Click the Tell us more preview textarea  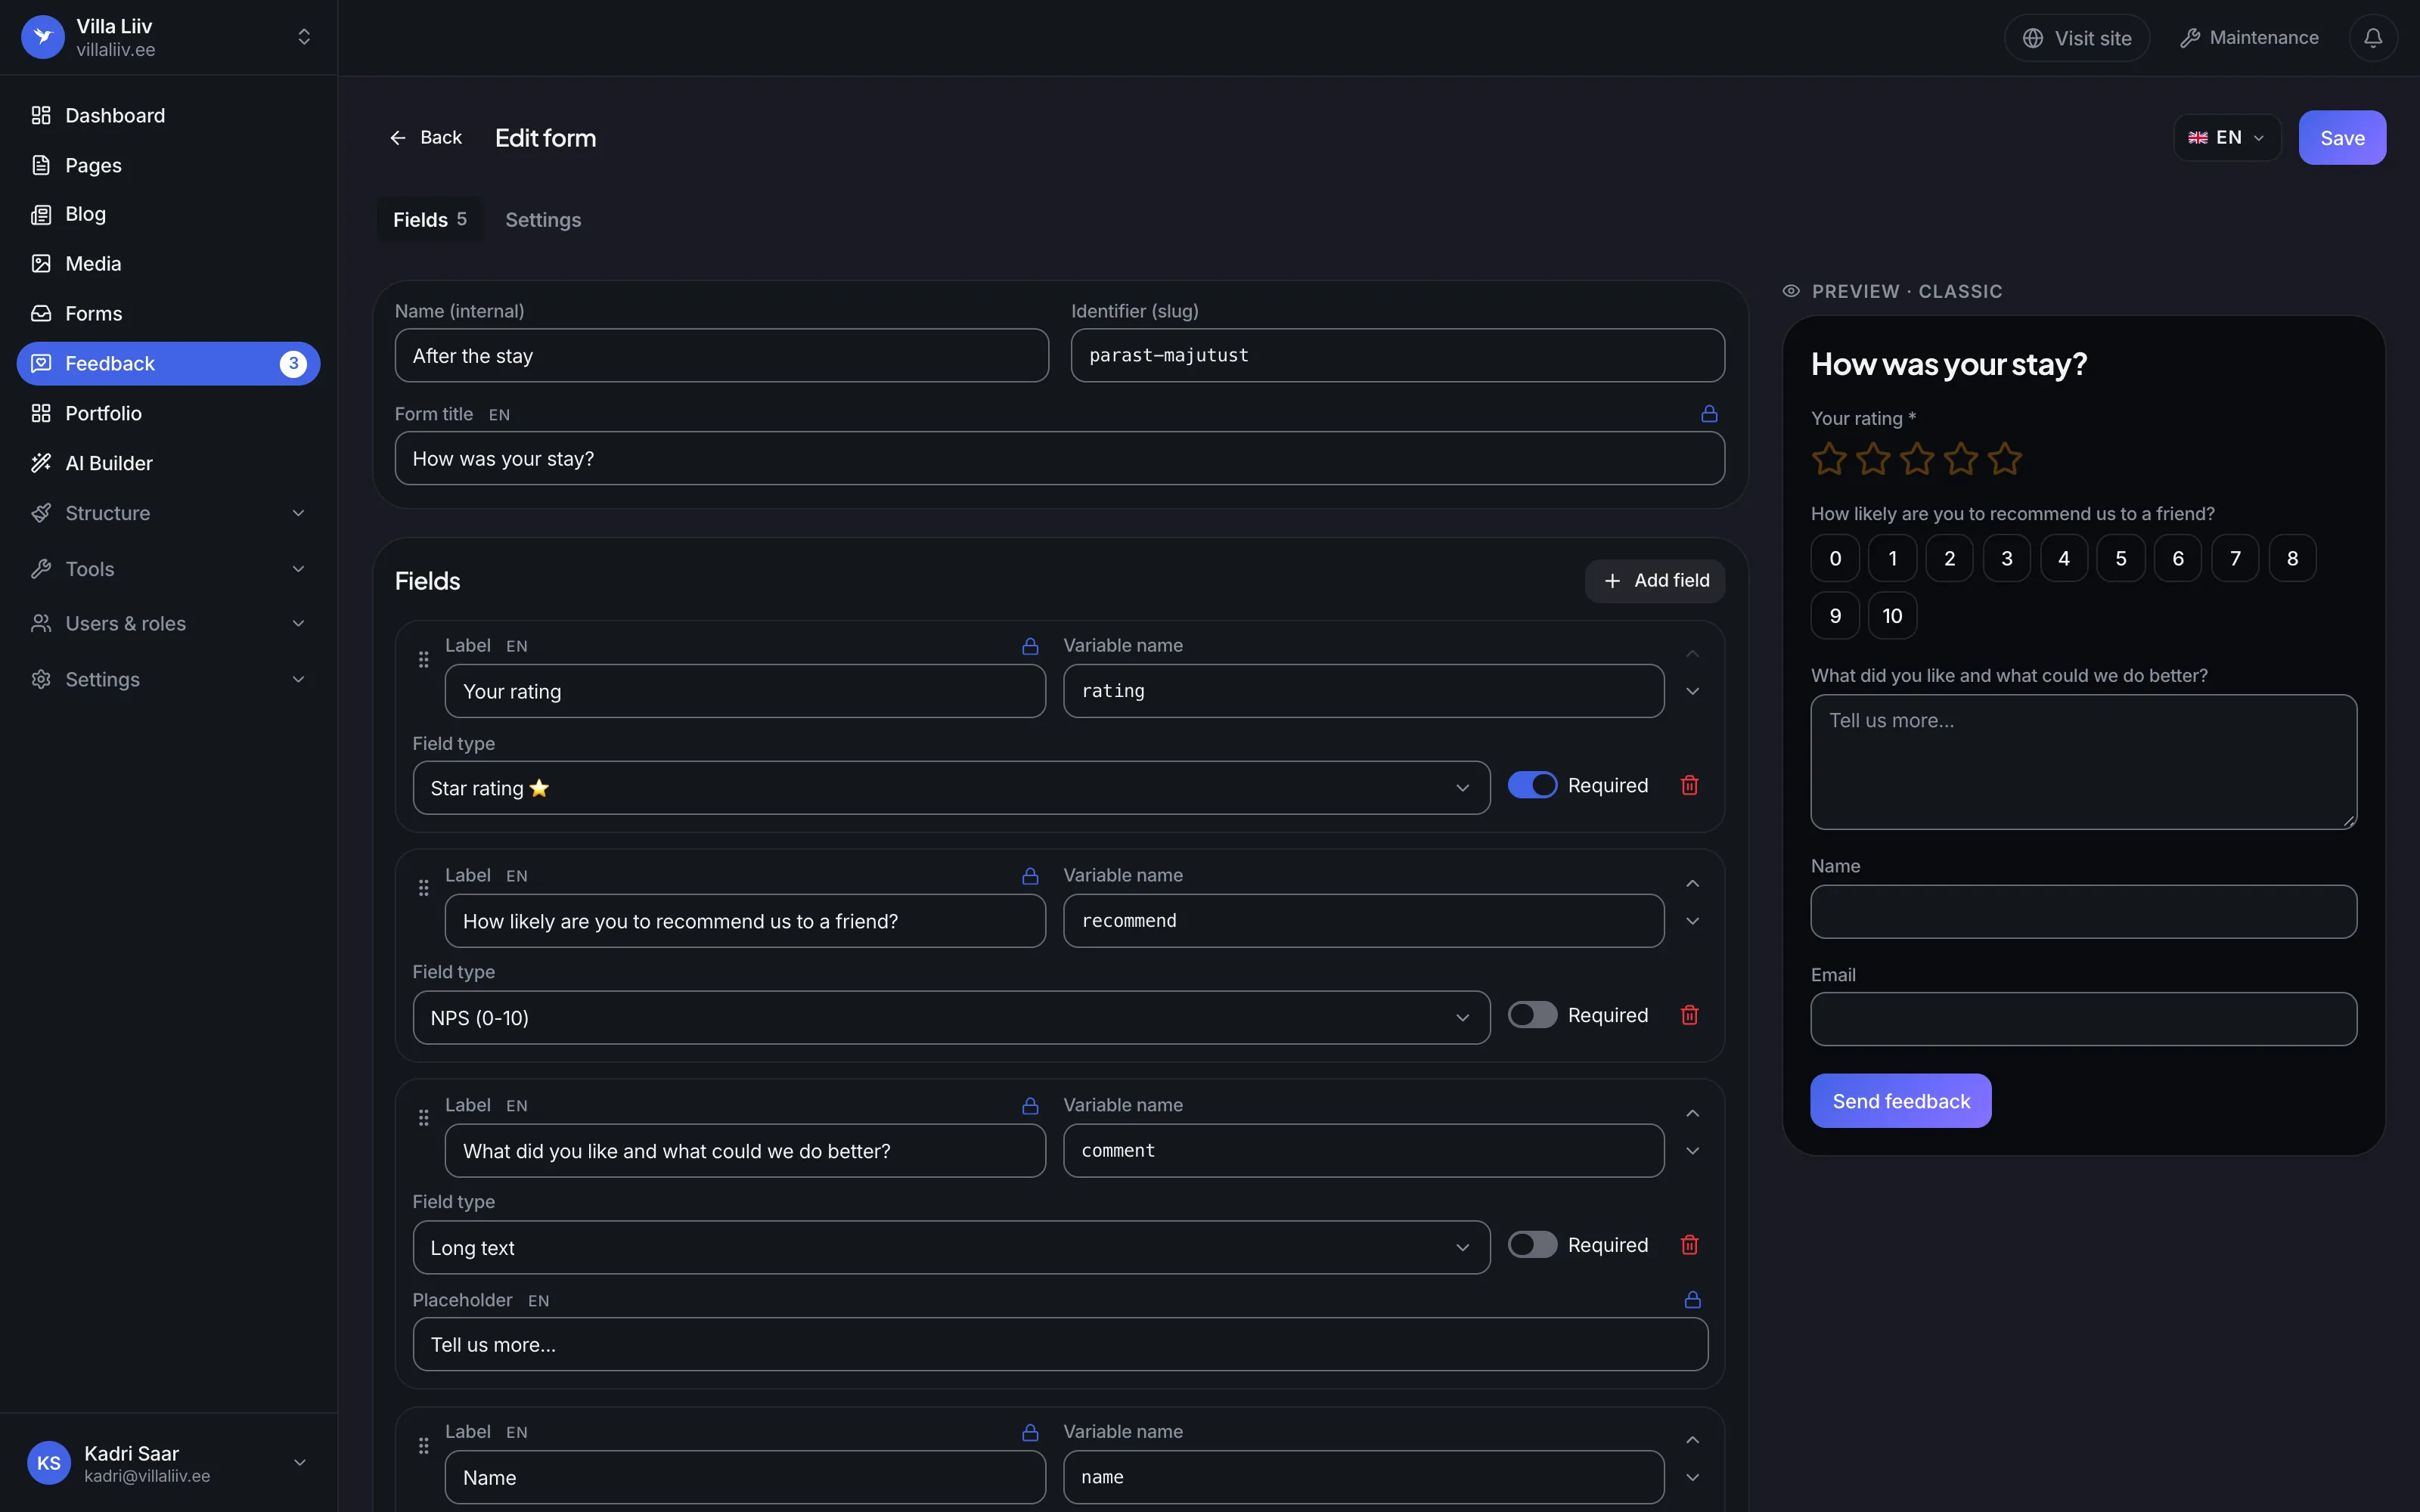click(x=2083, y=763)
